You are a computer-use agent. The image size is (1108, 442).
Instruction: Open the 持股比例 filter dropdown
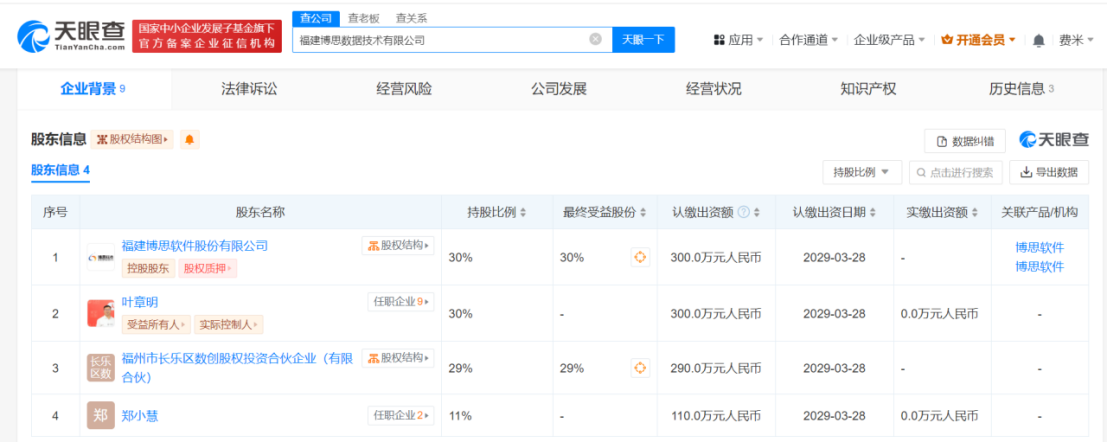pos(862,172)
